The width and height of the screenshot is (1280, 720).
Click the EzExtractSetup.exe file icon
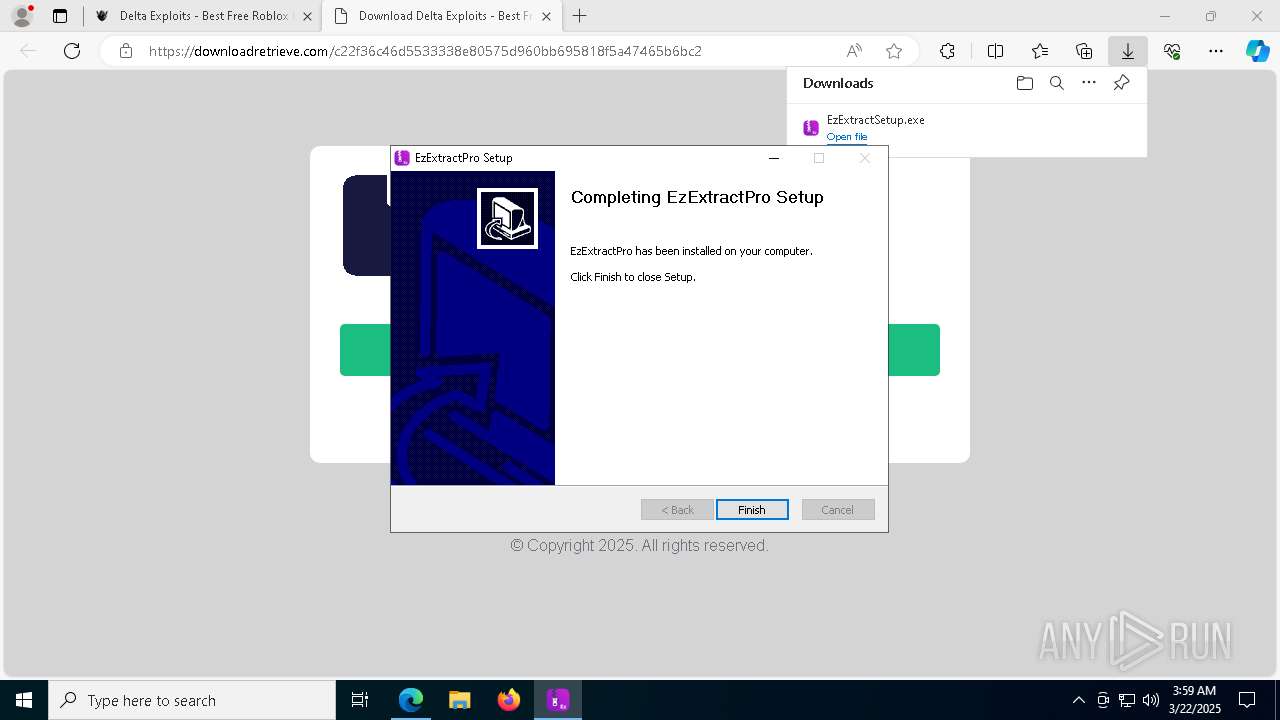tap(811, 127)
